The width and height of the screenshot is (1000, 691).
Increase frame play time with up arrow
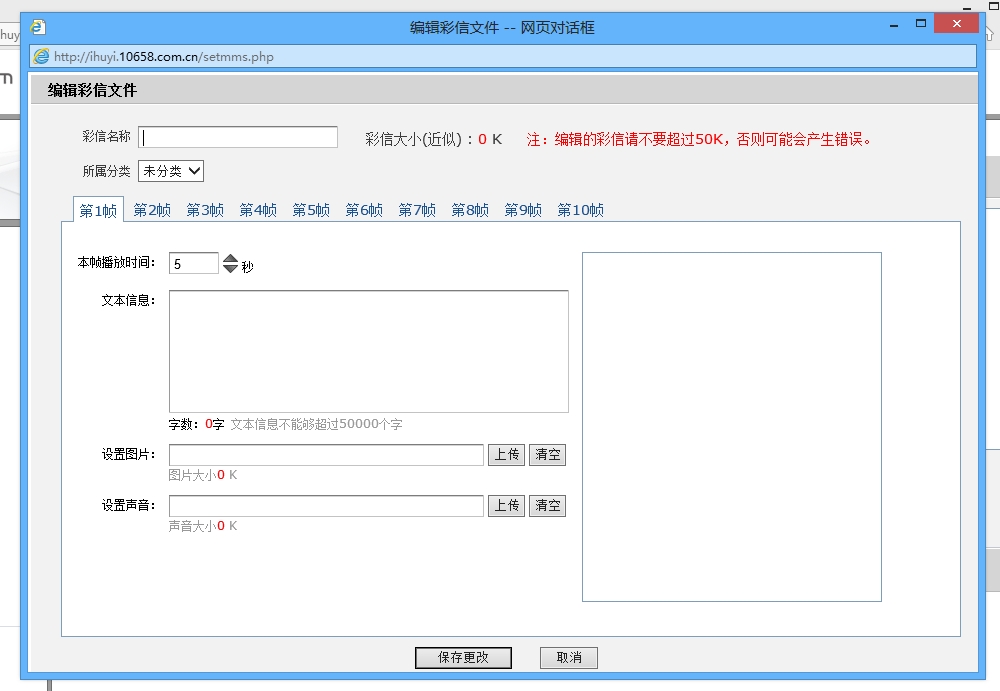[x=231, y=258]
